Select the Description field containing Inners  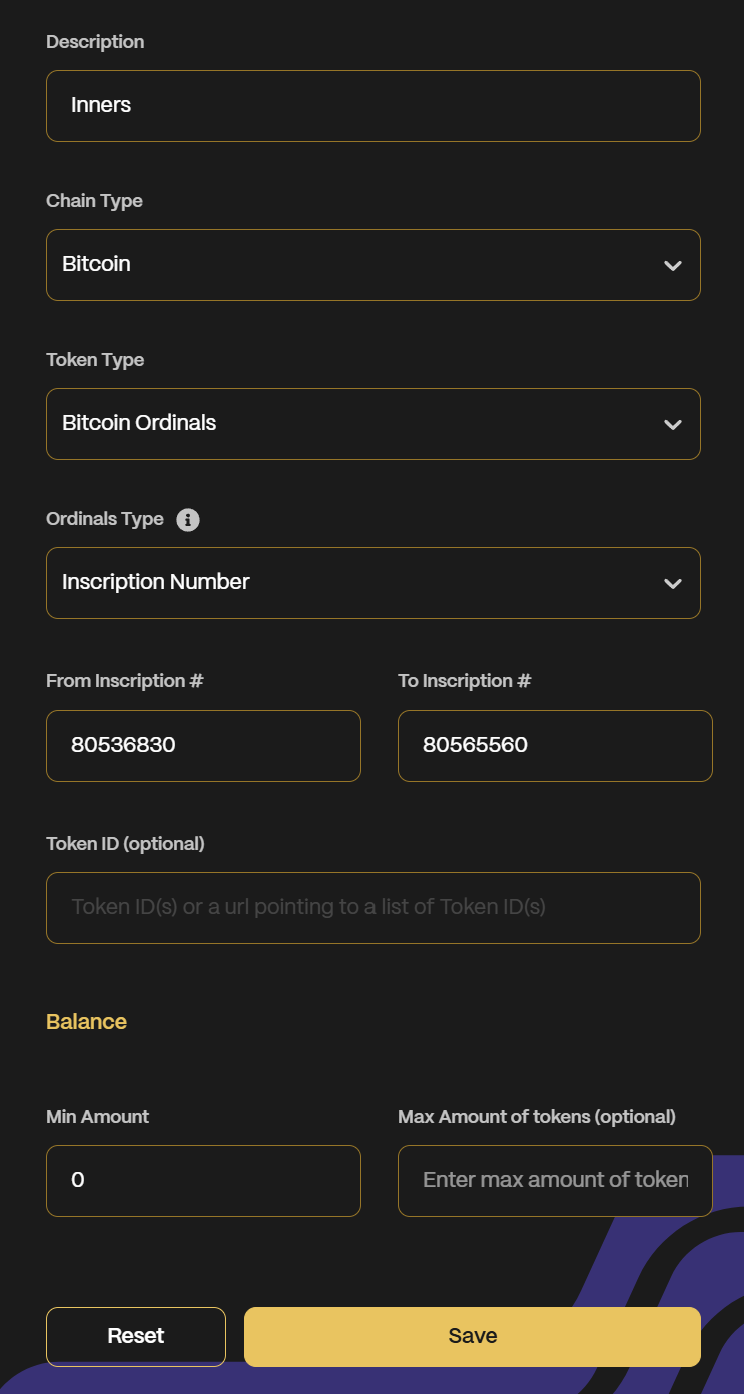coord(373,105)
